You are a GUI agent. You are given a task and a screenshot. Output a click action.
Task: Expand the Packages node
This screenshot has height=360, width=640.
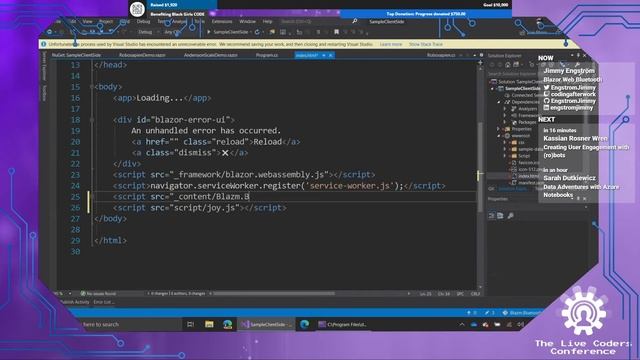click(505, 122)
